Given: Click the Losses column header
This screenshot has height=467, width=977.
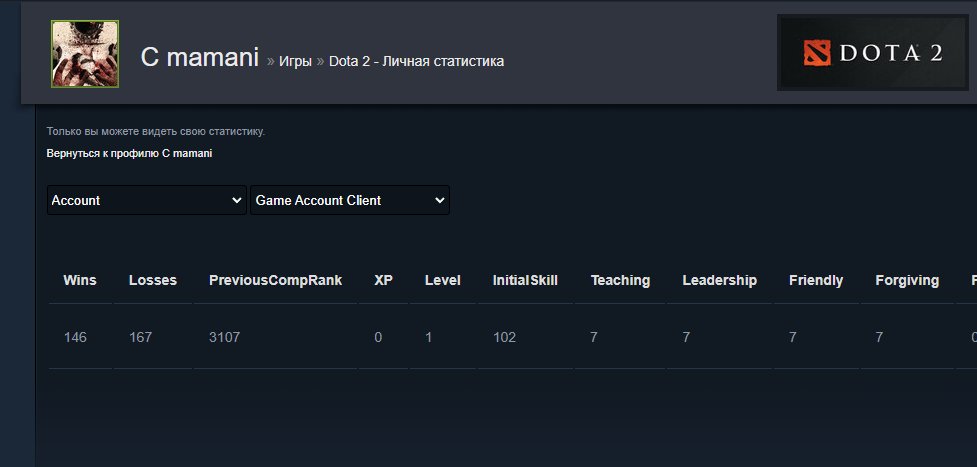Looking at the screenshot, I should 153,281.
